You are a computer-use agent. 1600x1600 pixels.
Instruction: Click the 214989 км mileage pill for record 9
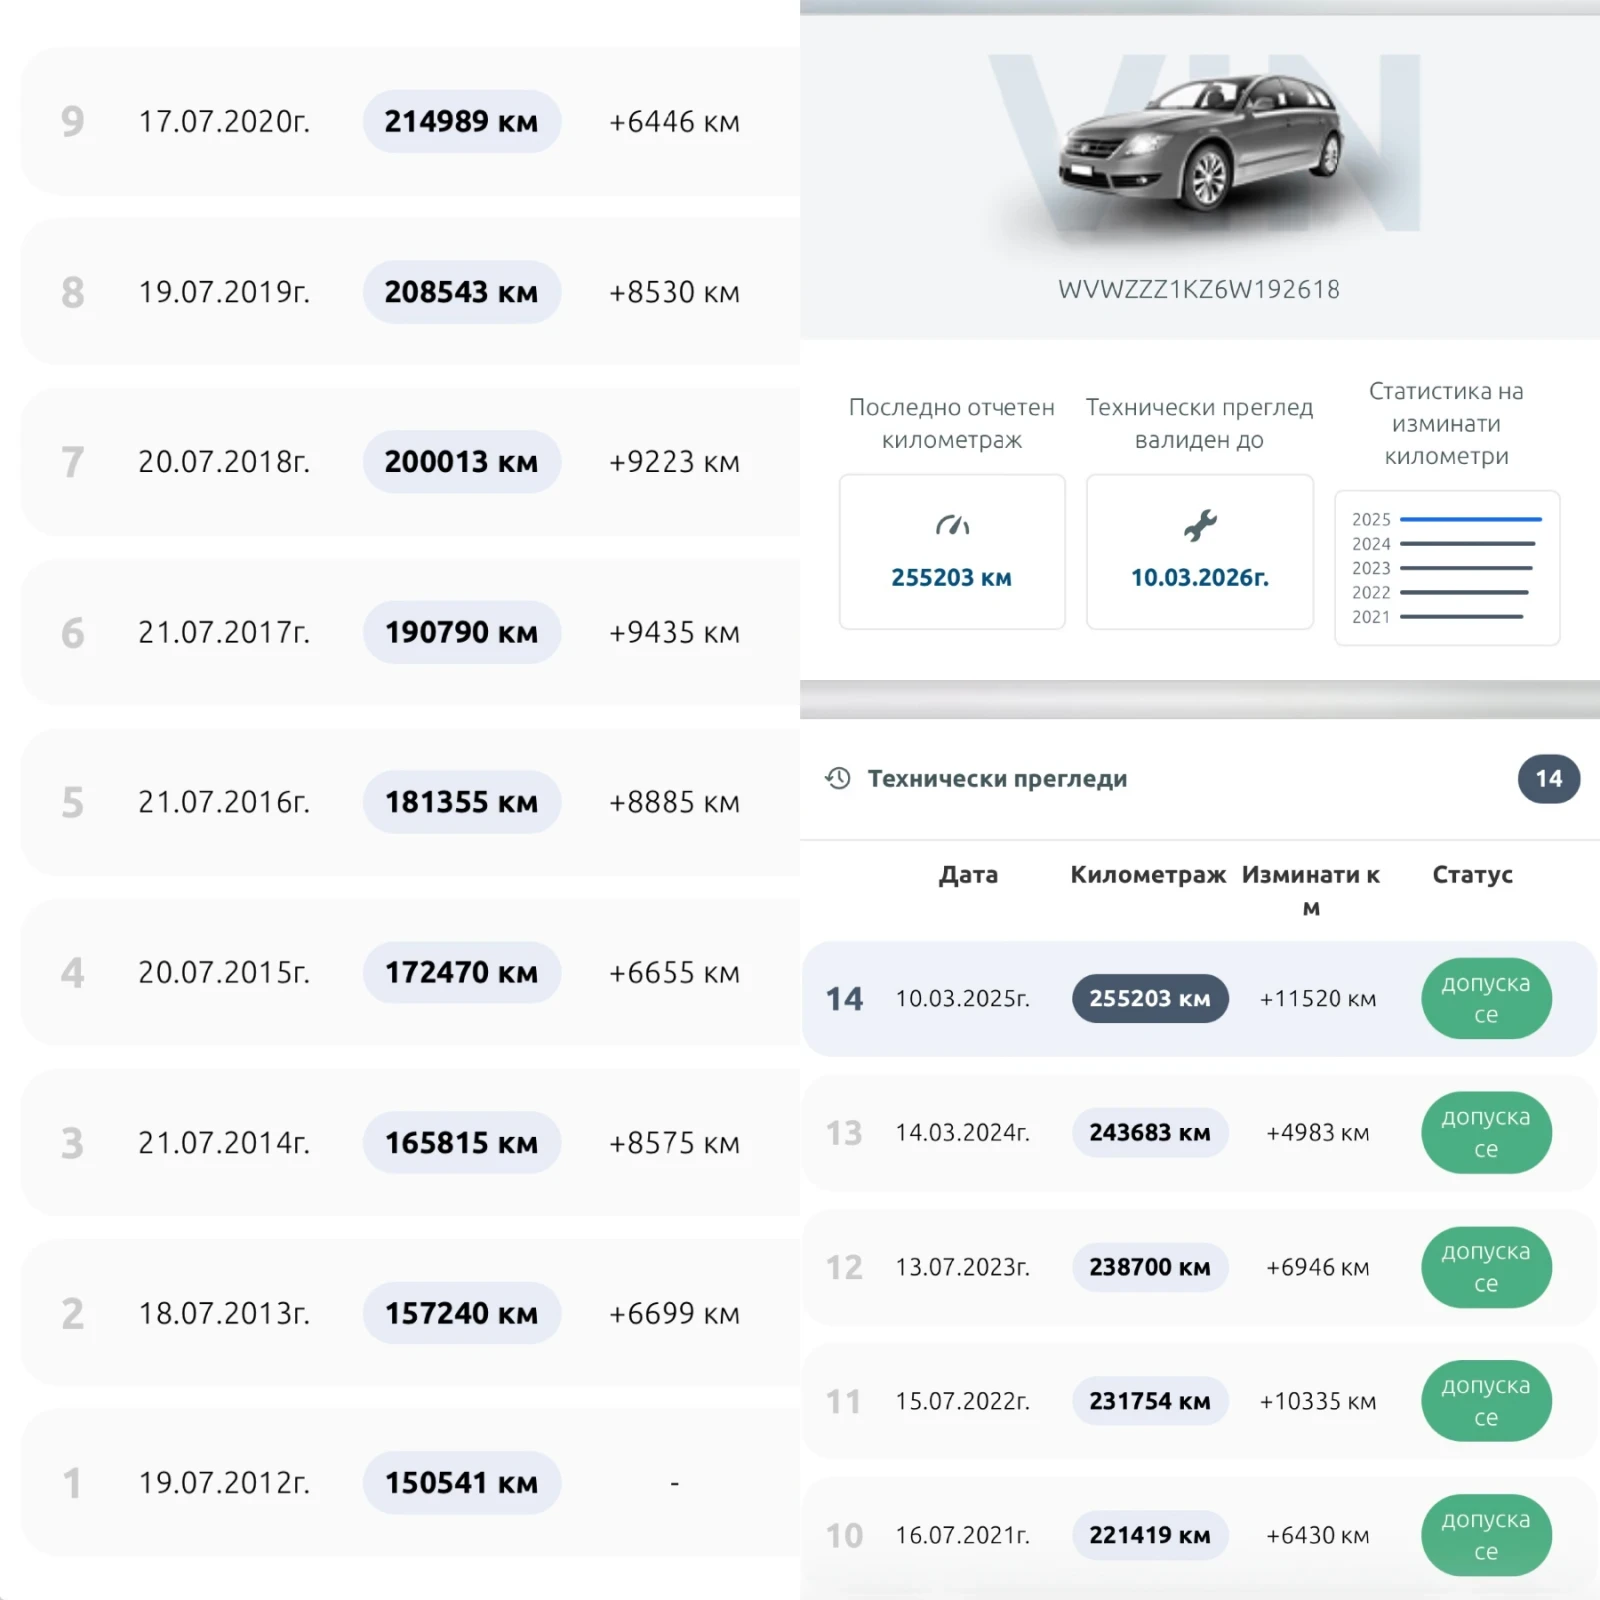click(x=461, y=121)
